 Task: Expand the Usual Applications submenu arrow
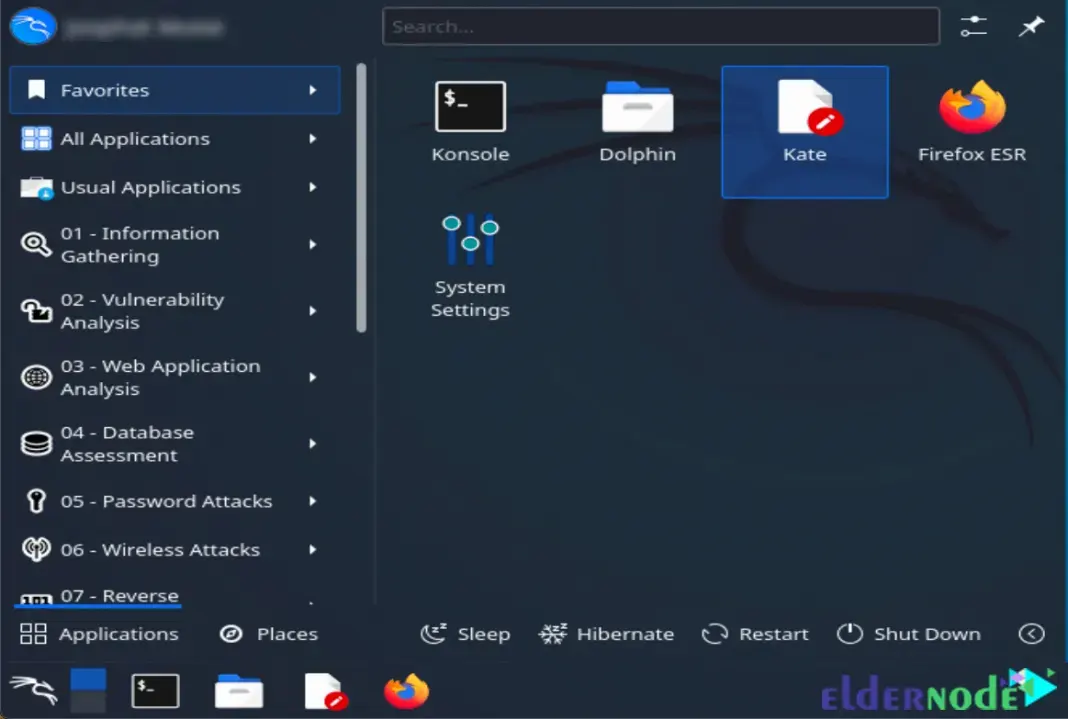(x=313, y=187)
